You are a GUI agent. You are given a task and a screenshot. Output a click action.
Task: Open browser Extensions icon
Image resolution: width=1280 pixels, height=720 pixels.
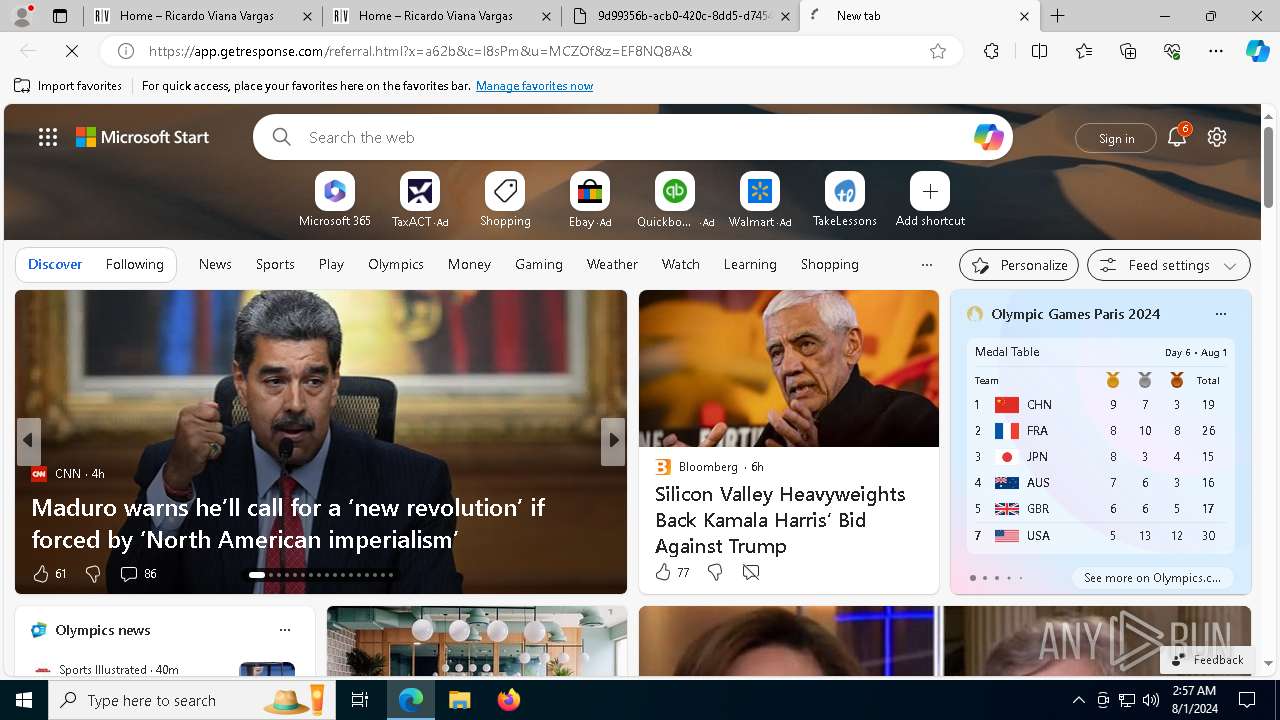[x=991, y=51]
